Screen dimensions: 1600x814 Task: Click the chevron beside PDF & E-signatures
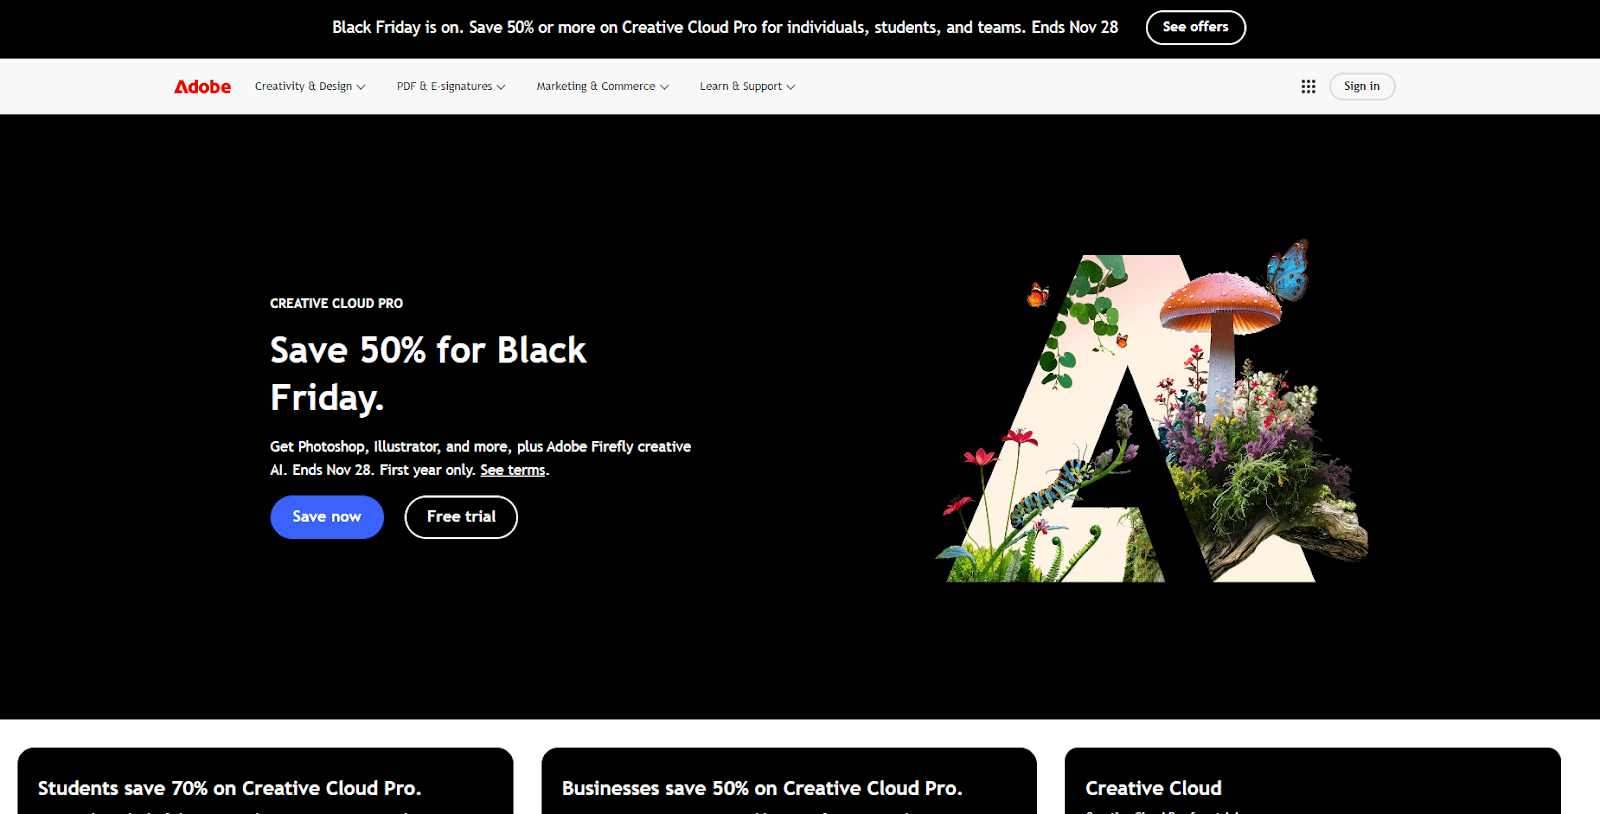pyautogui.click(x=501, y=87)
